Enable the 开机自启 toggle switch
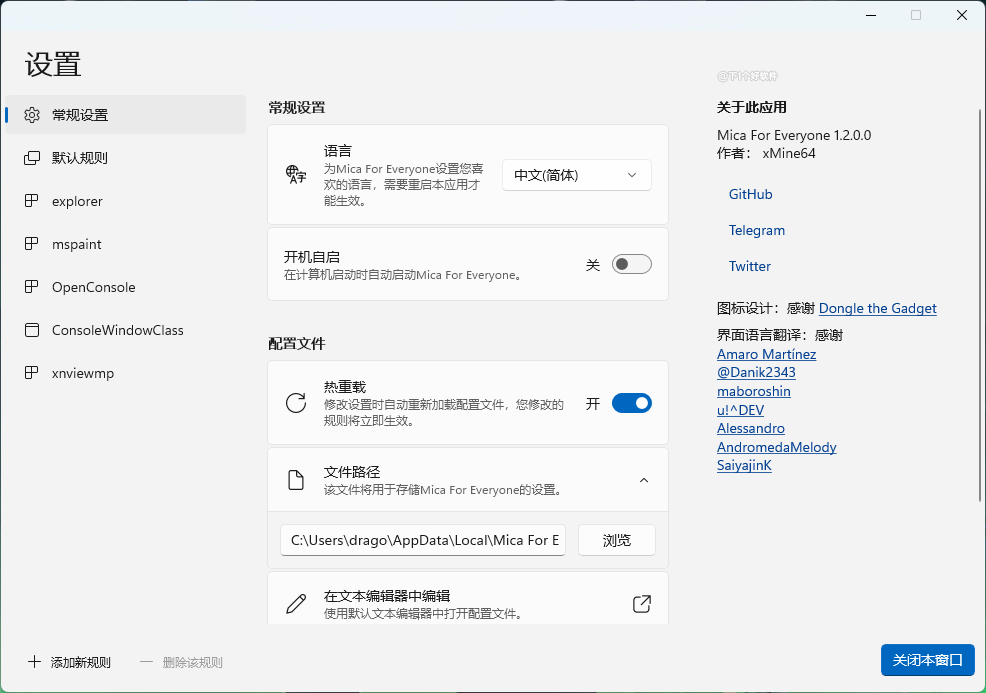Viewport: 986px width, 693px height. click(x=631, y=264)
